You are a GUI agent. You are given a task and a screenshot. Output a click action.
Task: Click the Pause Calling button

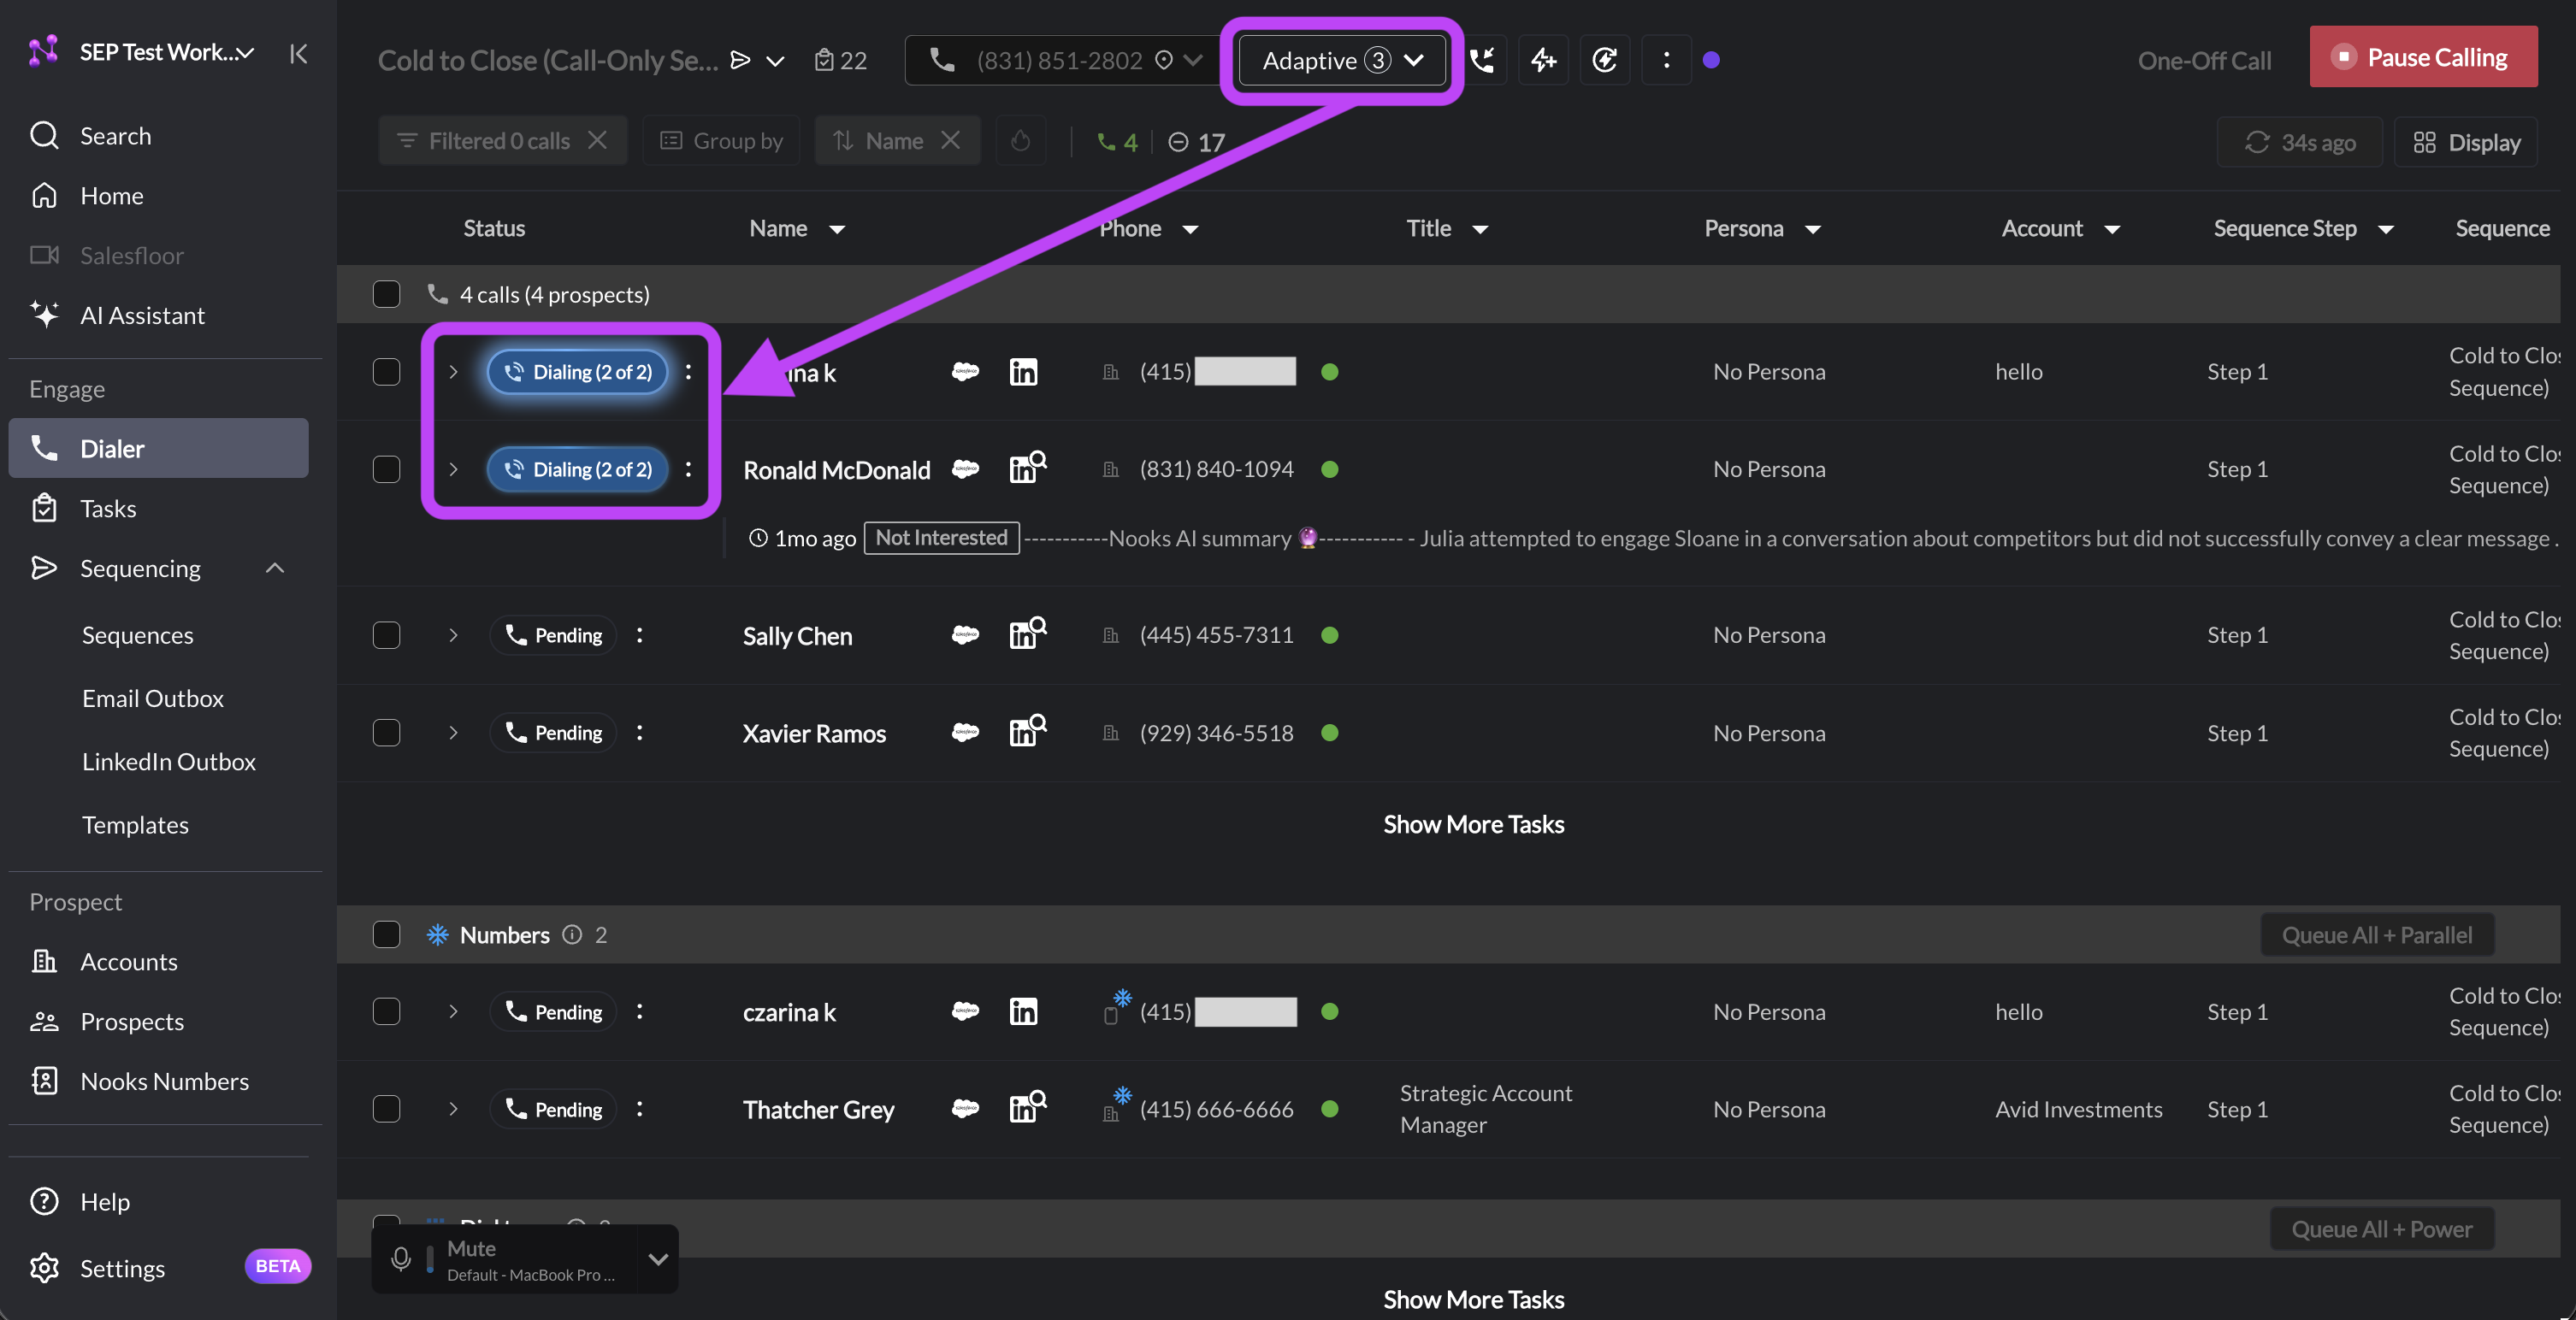2423,57
